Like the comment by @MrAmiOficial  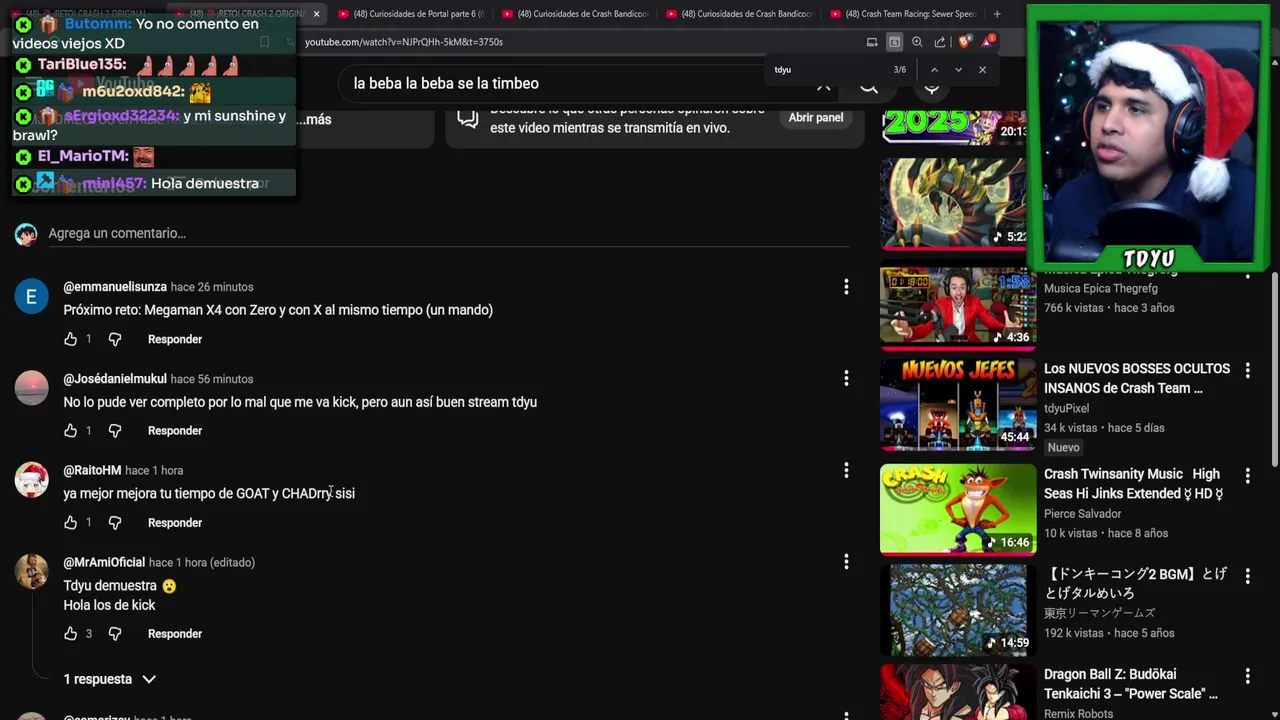(70, 634)
